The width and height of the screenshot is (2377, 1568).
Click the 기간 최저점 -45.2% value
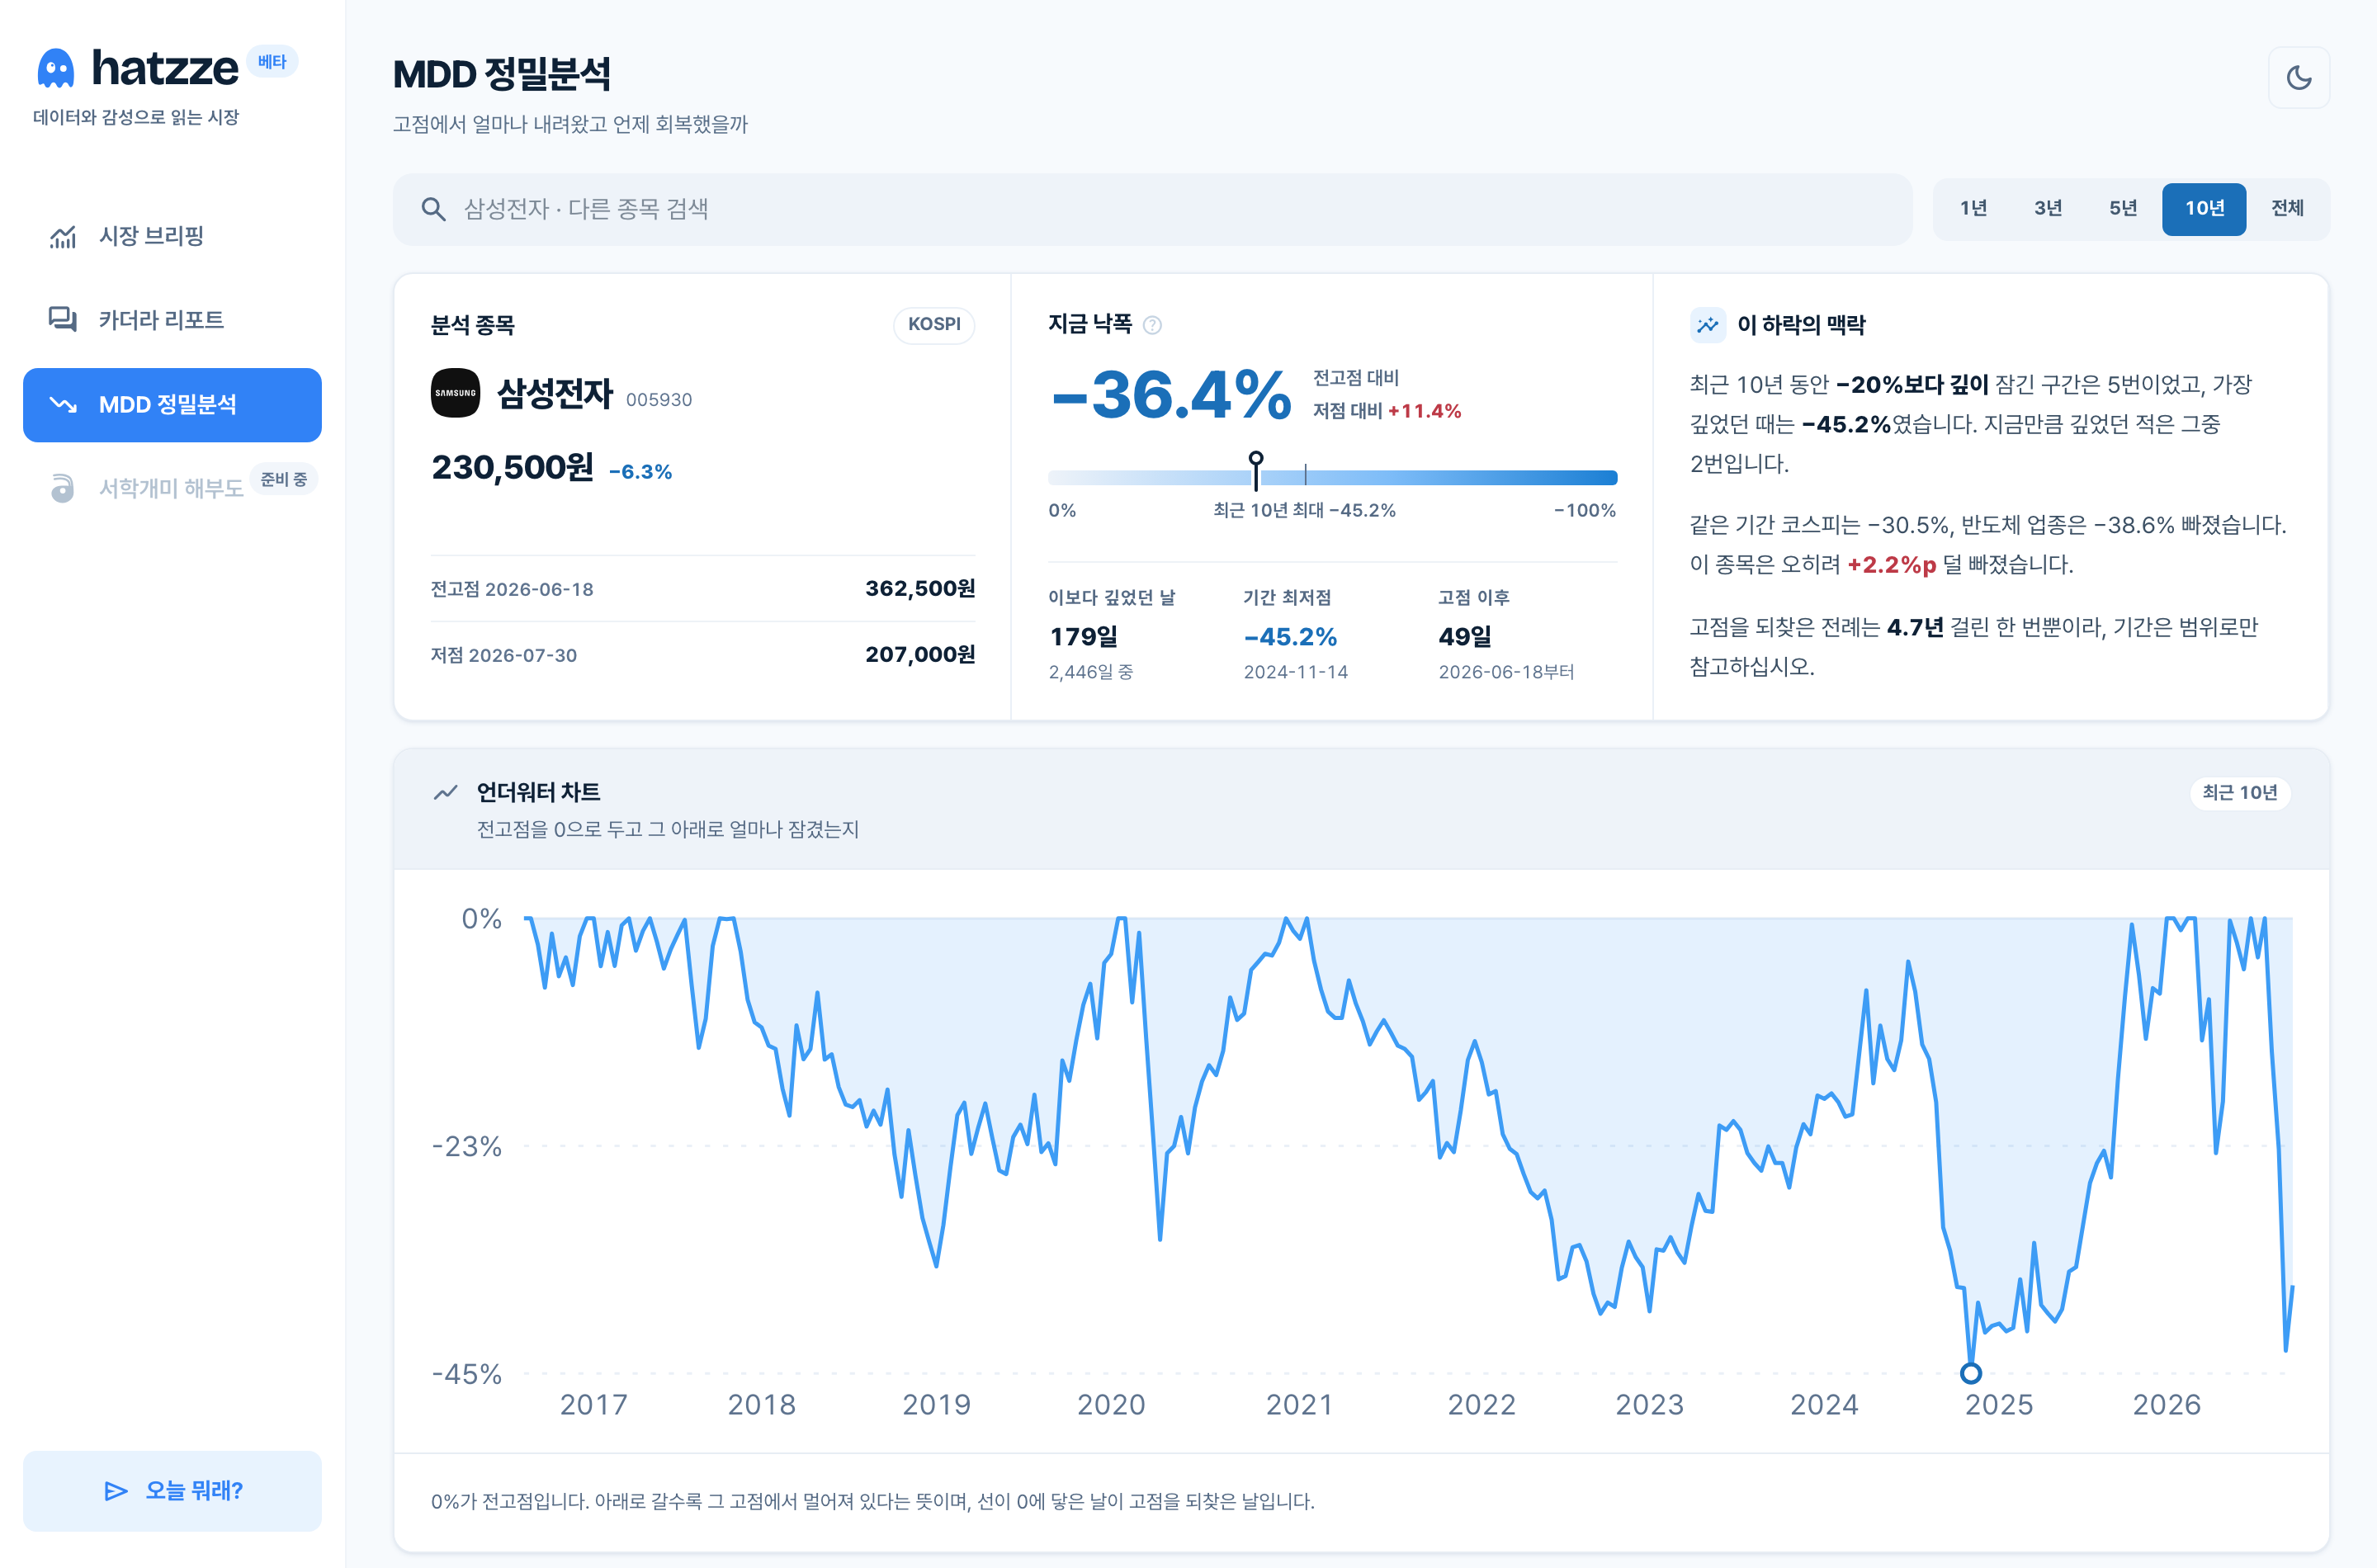[x=1290, y=637]
